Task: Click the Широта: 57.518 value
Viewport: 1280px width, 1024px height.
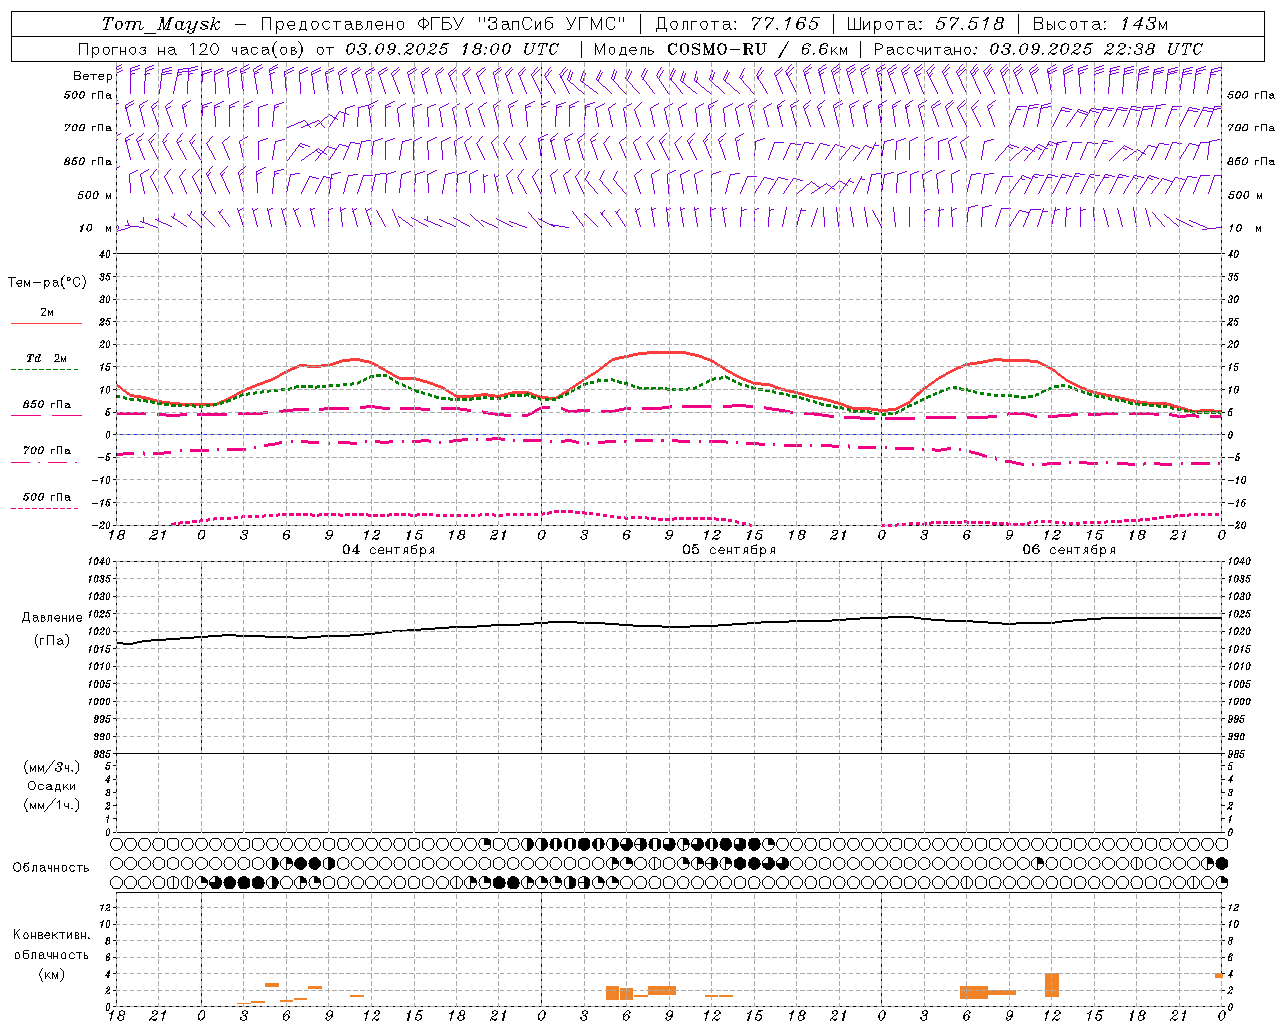Action: pos(925,24)
